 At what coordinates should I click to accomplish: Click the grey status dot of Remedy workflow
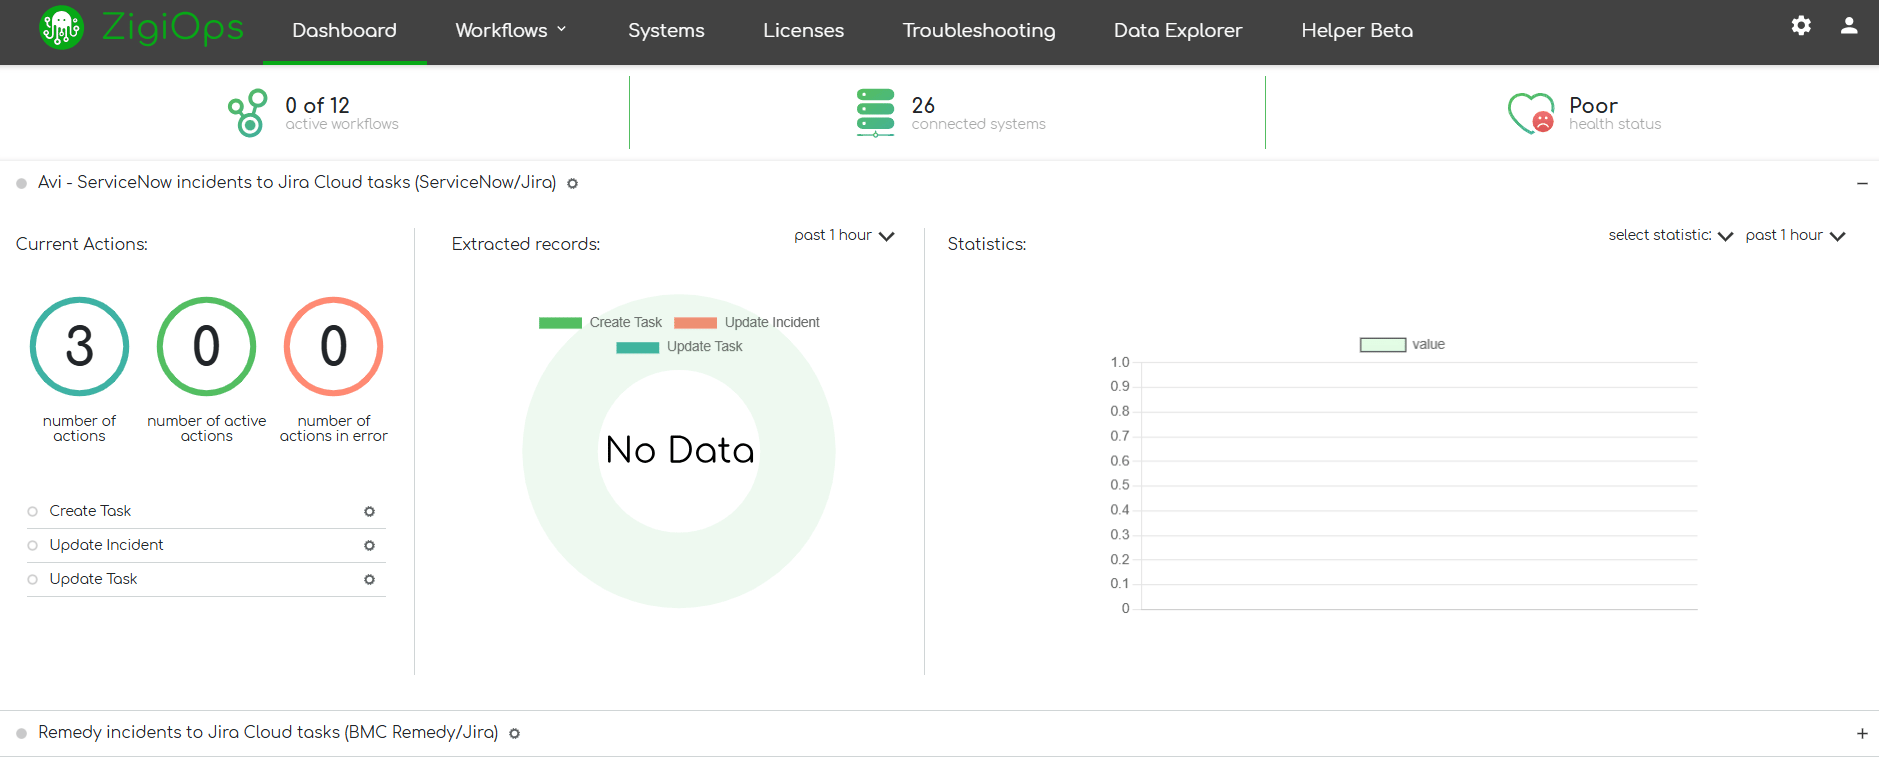pyautogui.click(x=21, y=734)
